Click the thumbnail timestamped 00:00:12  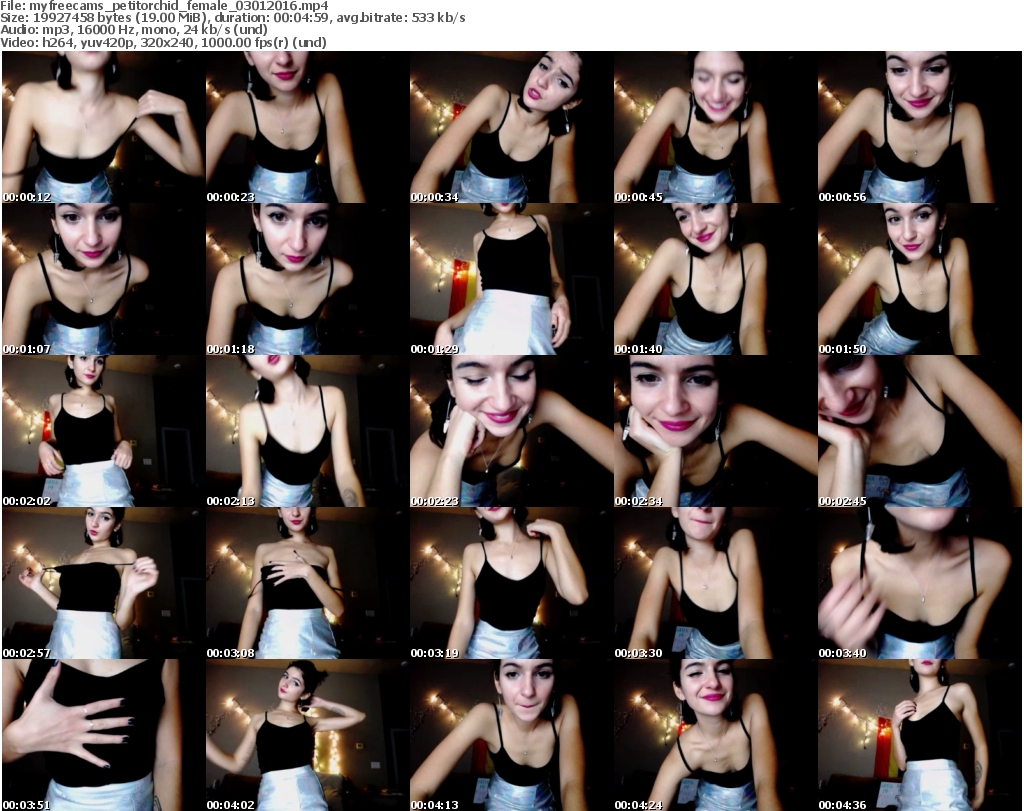click(104, 127)
